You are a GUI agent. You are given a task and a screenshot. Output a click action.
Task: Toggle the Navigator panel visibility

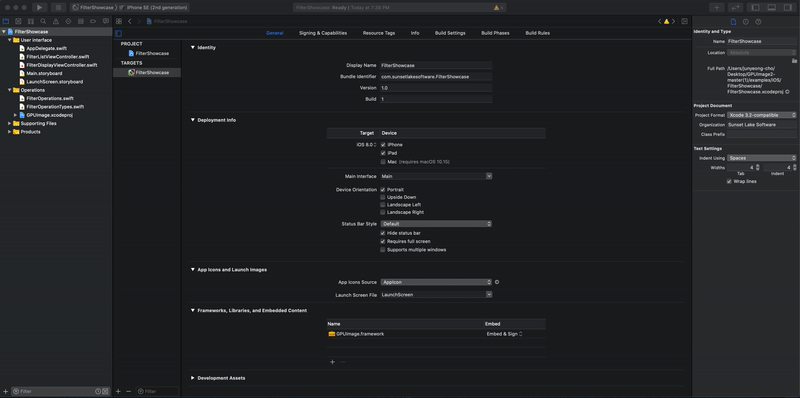click(756, 8)
